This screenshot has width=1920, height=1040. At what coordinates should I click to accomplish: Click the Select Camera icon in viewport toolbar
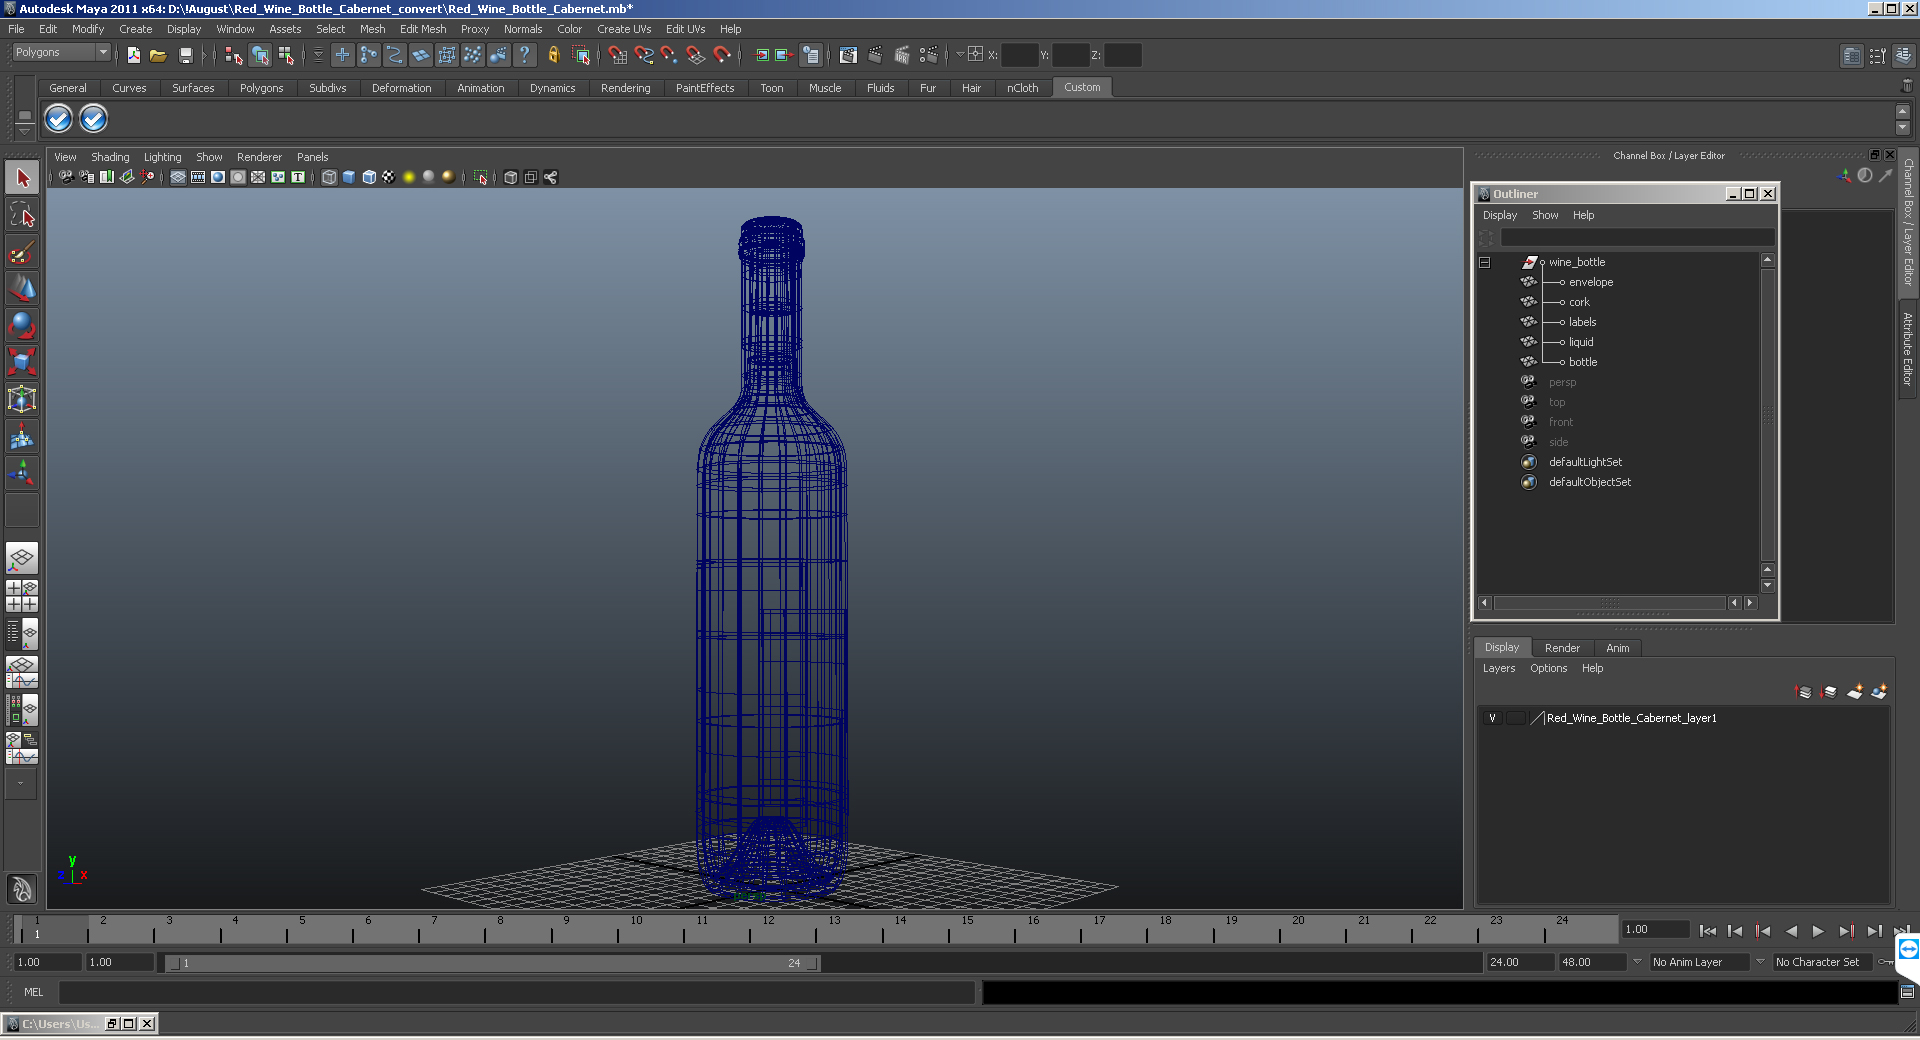pyautogui.click(x=66, y=177)
